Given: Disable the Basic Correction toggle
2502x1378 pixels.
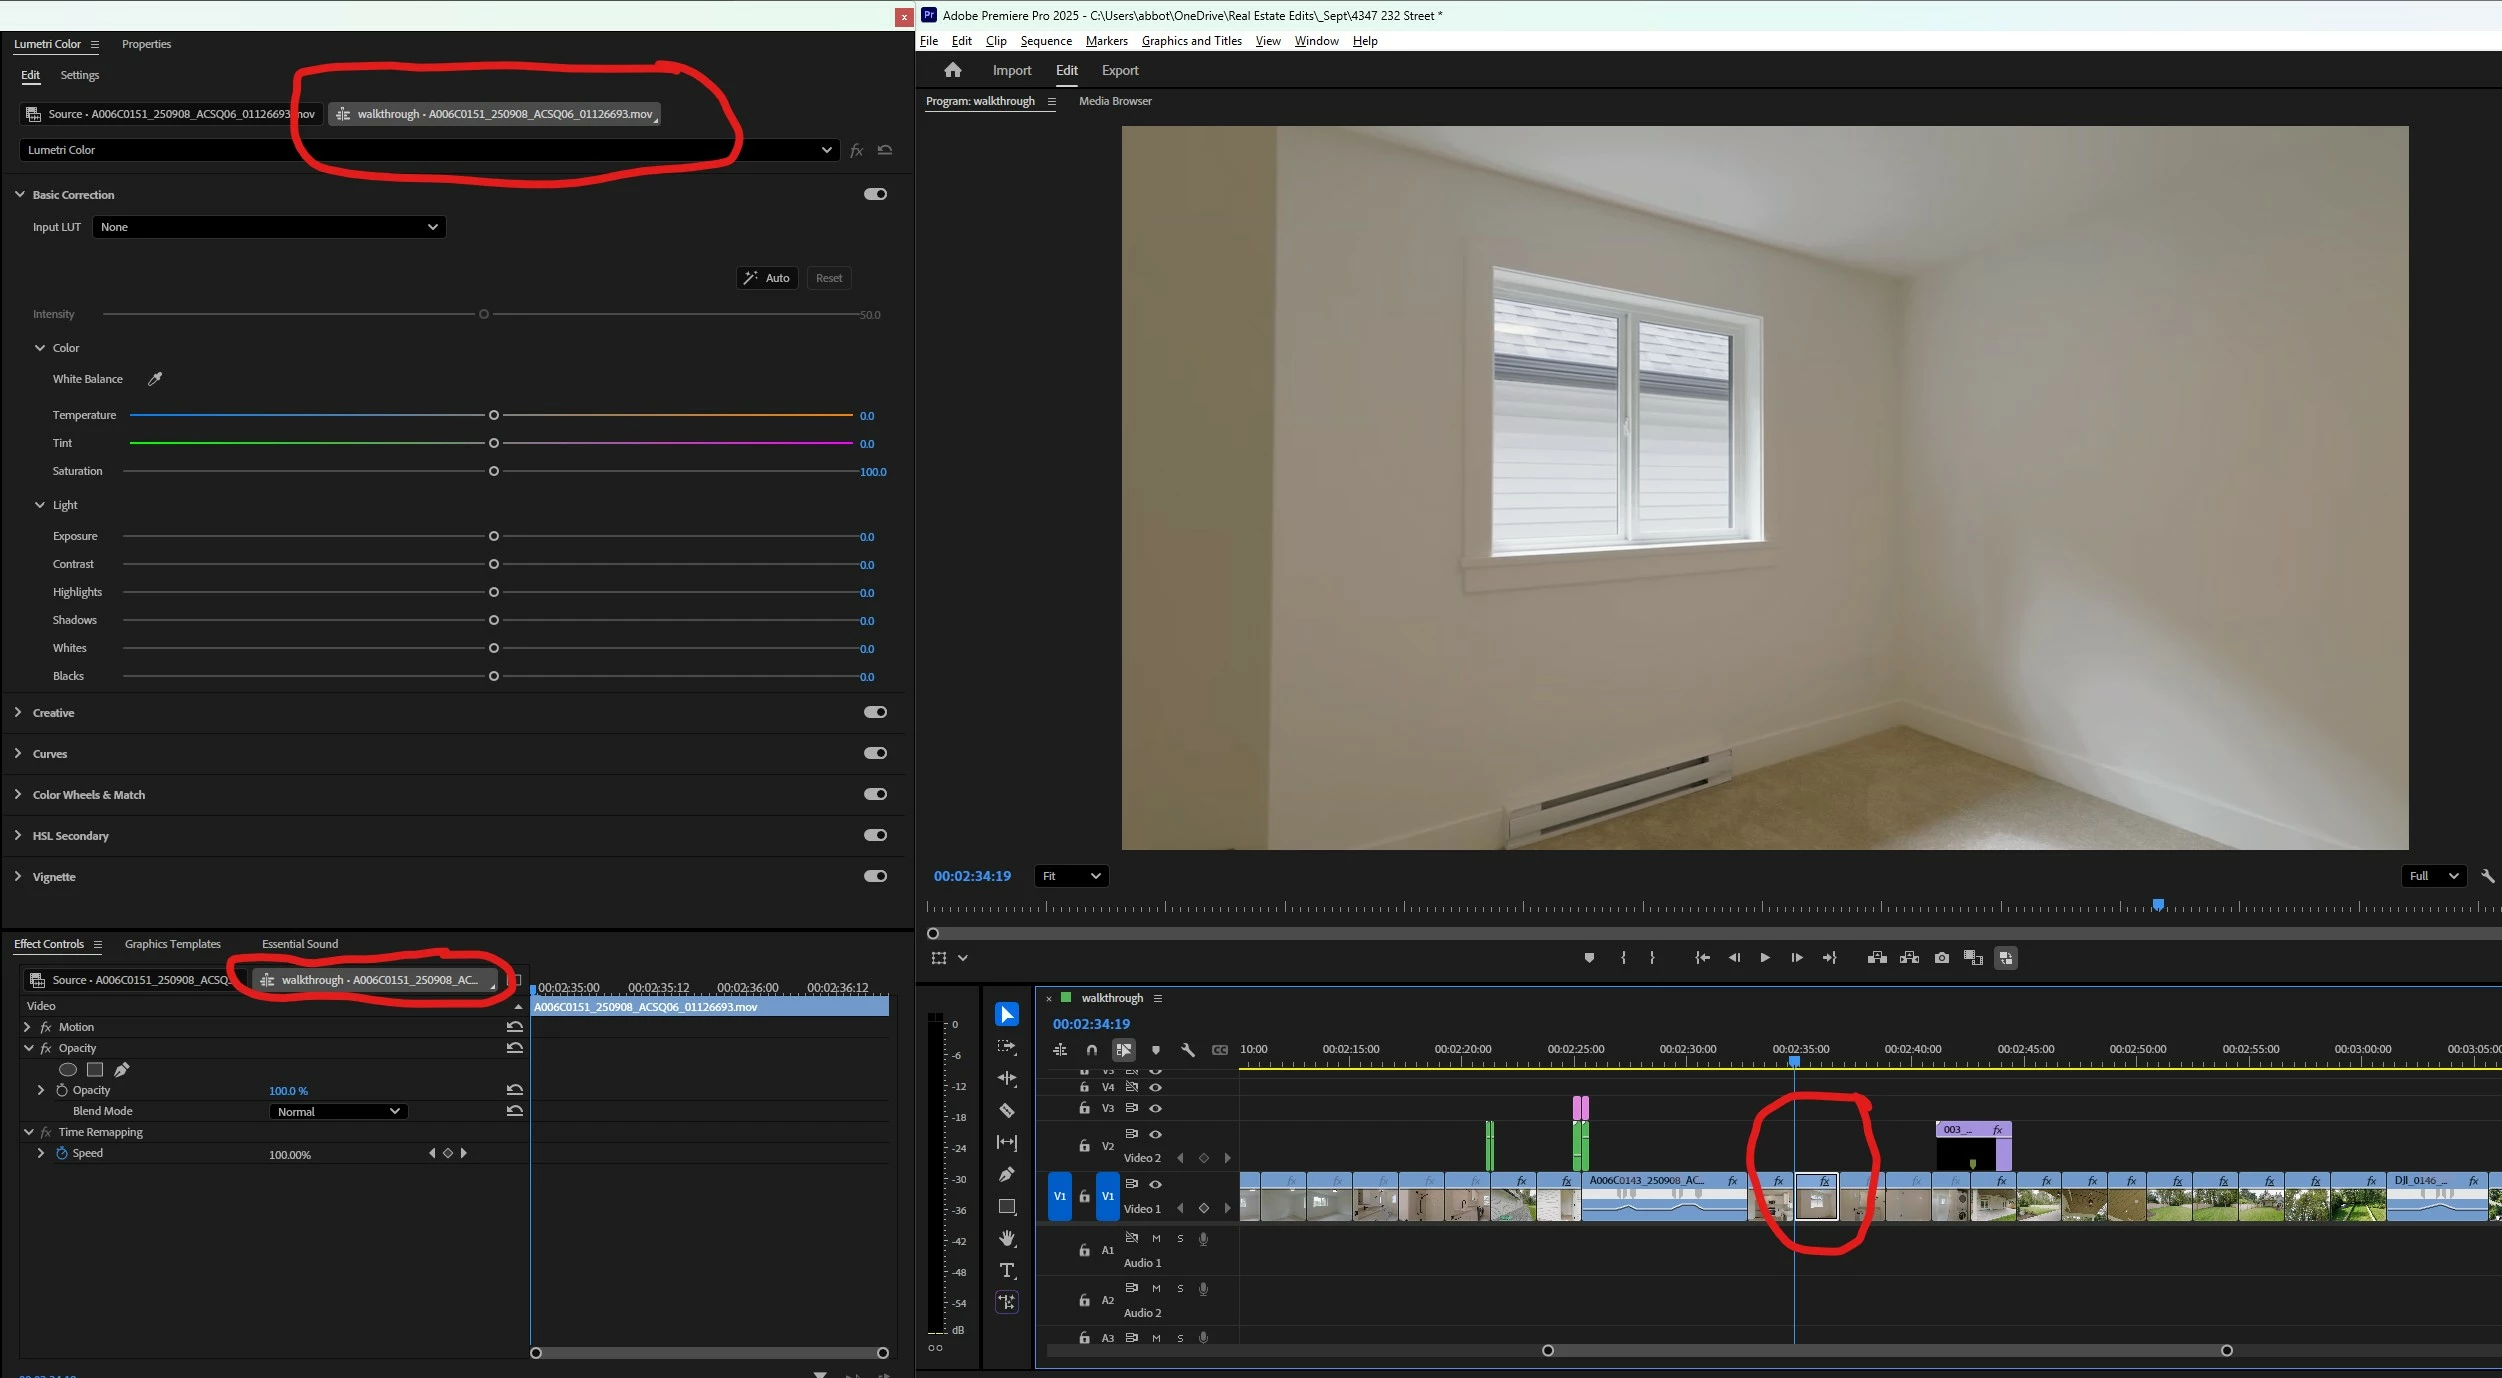Looking at the screenshot, I should (x=875, y=194).
